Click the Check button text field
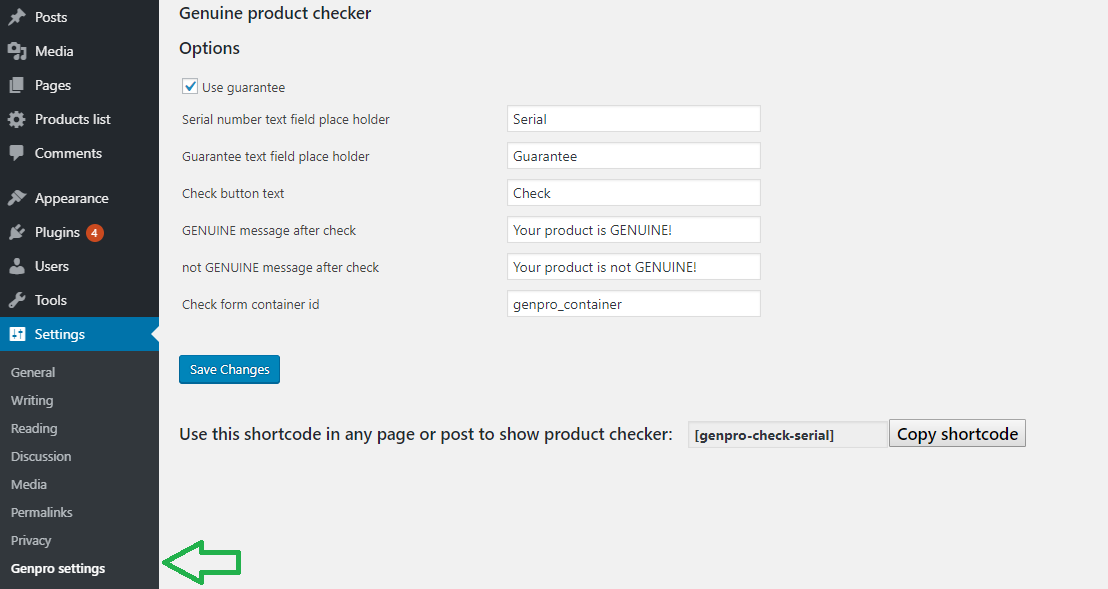This screenshot has height=589, width=1108. [633, 193]
